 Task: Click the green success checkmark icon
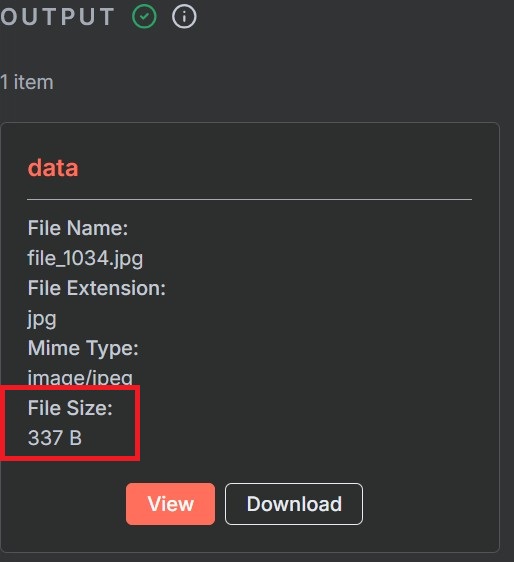[144, 16]
